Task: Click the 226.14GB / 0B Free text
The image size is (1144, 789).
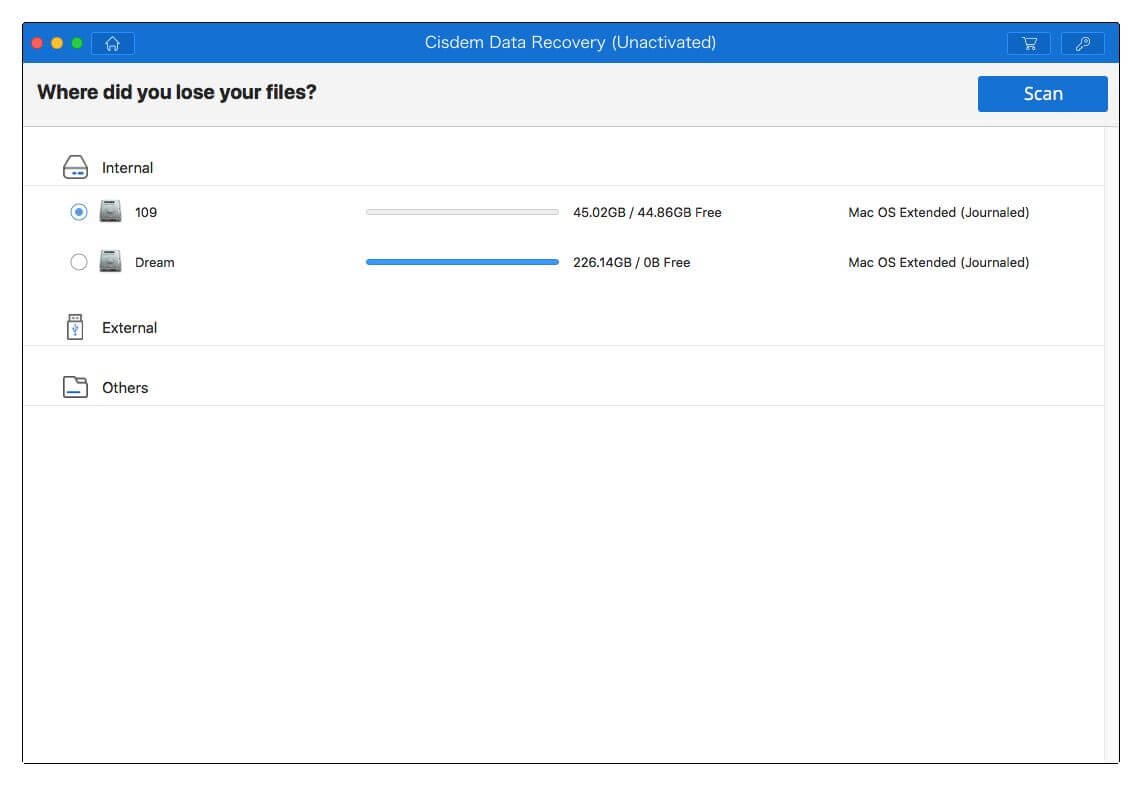Action: coord(631,262)
